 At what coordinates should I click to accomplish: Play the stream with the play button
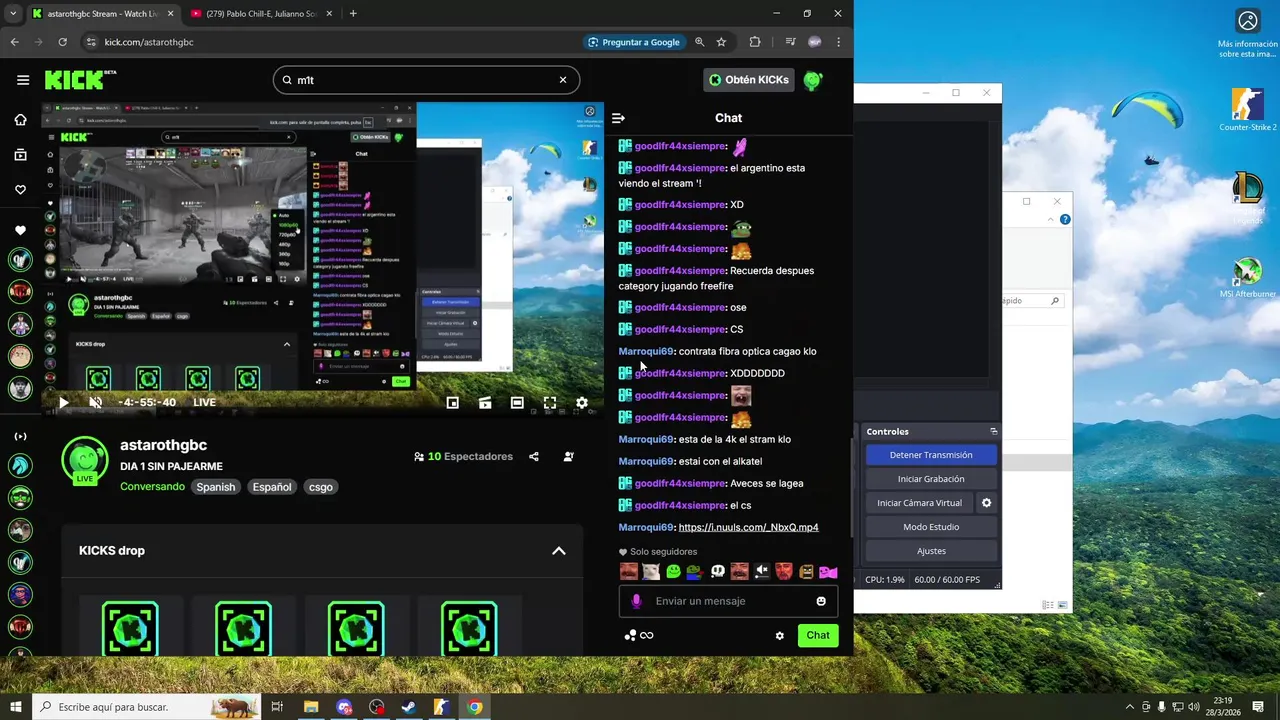click(63, 403)
